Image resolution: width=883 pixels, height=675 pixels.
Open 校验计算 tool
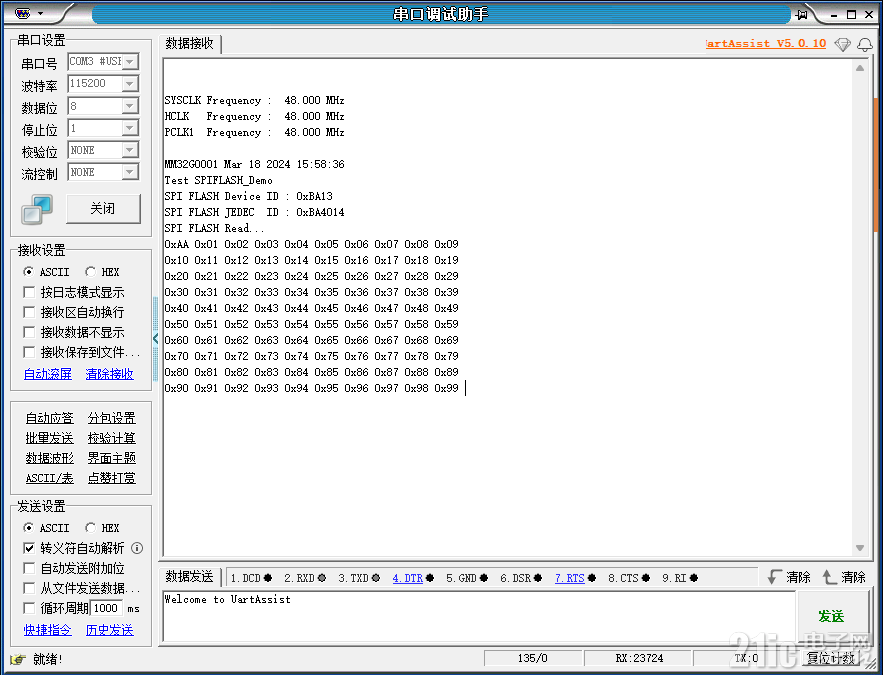tap(112, 438)
